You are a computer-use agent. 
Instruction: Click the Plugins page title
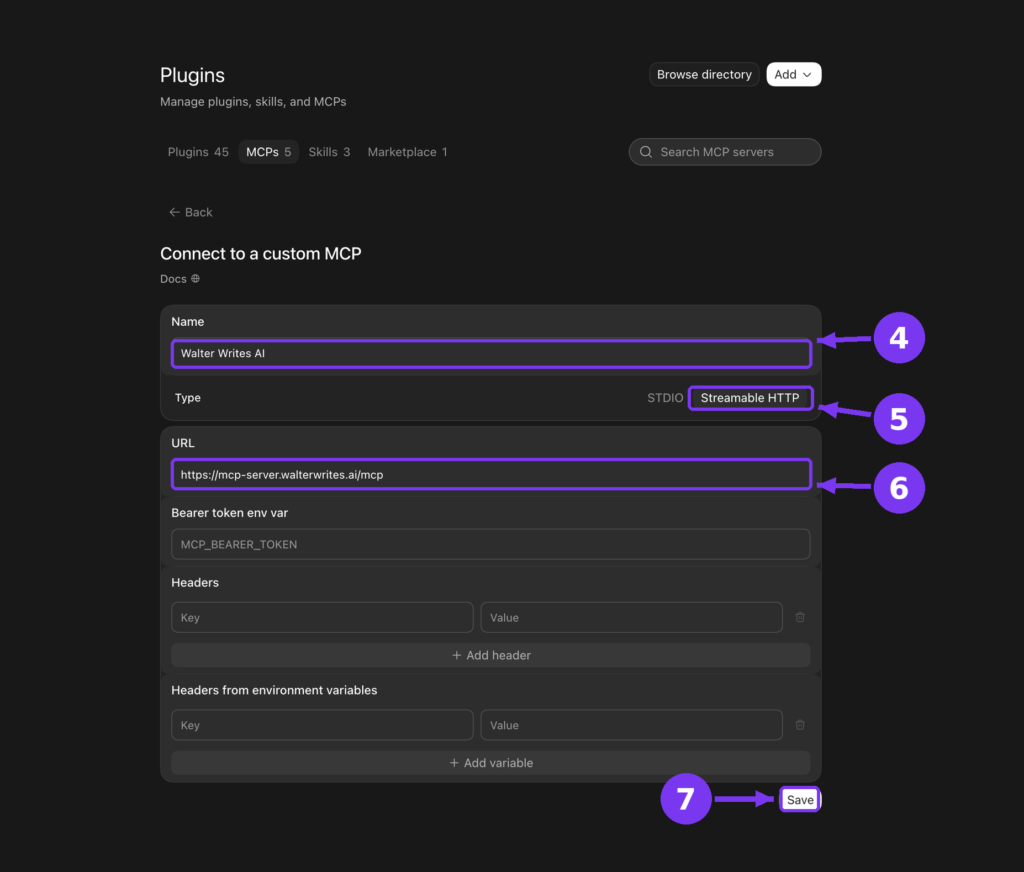(x=192, y=75)
